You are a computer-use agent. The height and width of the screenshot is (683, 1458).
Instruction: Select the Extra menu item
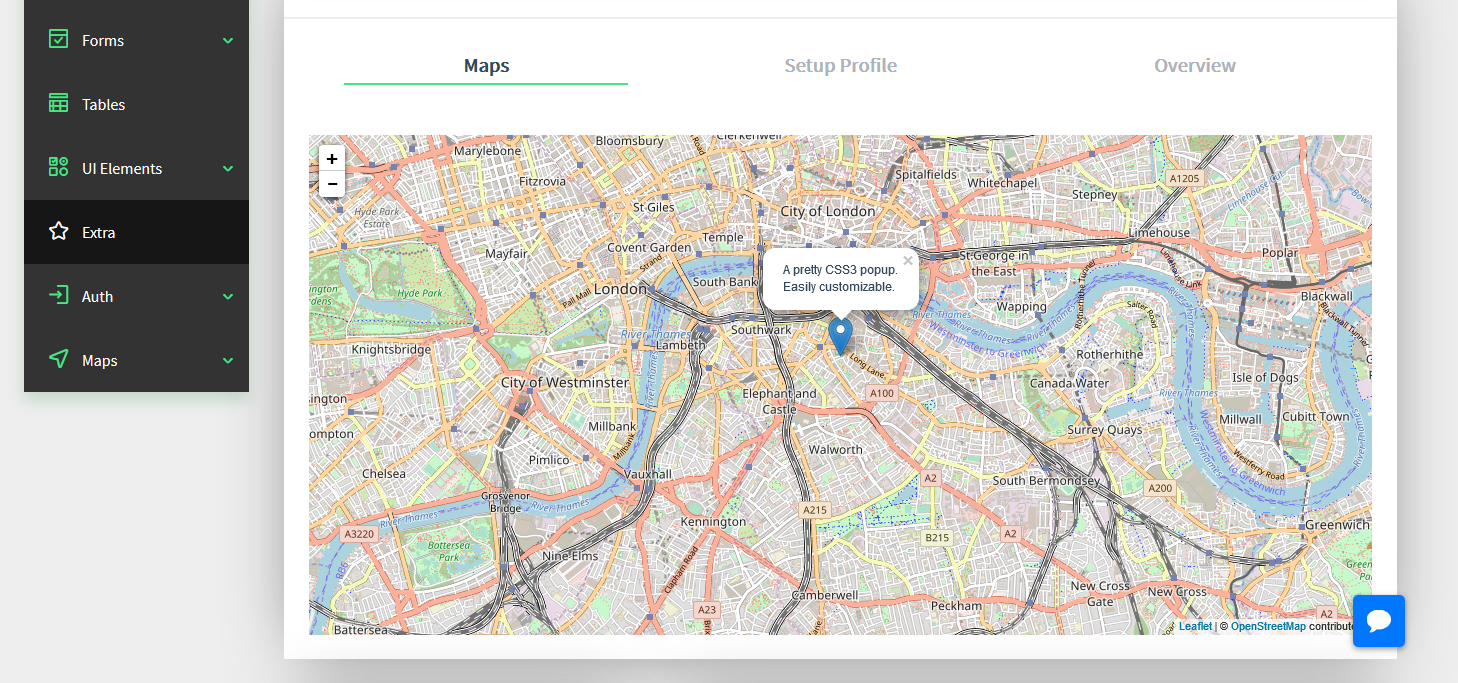click(136, 232)
